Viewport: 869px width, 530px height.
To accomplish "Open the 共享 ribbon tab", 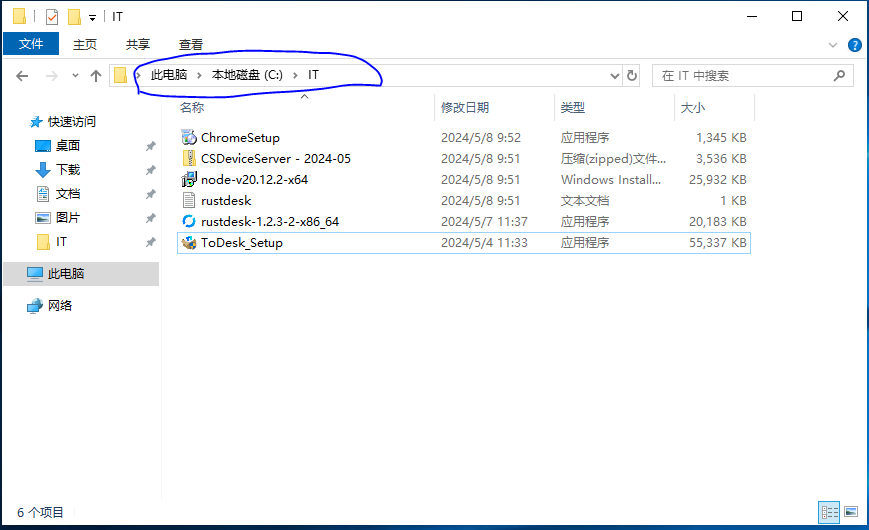I will click(x=137, y=44).
